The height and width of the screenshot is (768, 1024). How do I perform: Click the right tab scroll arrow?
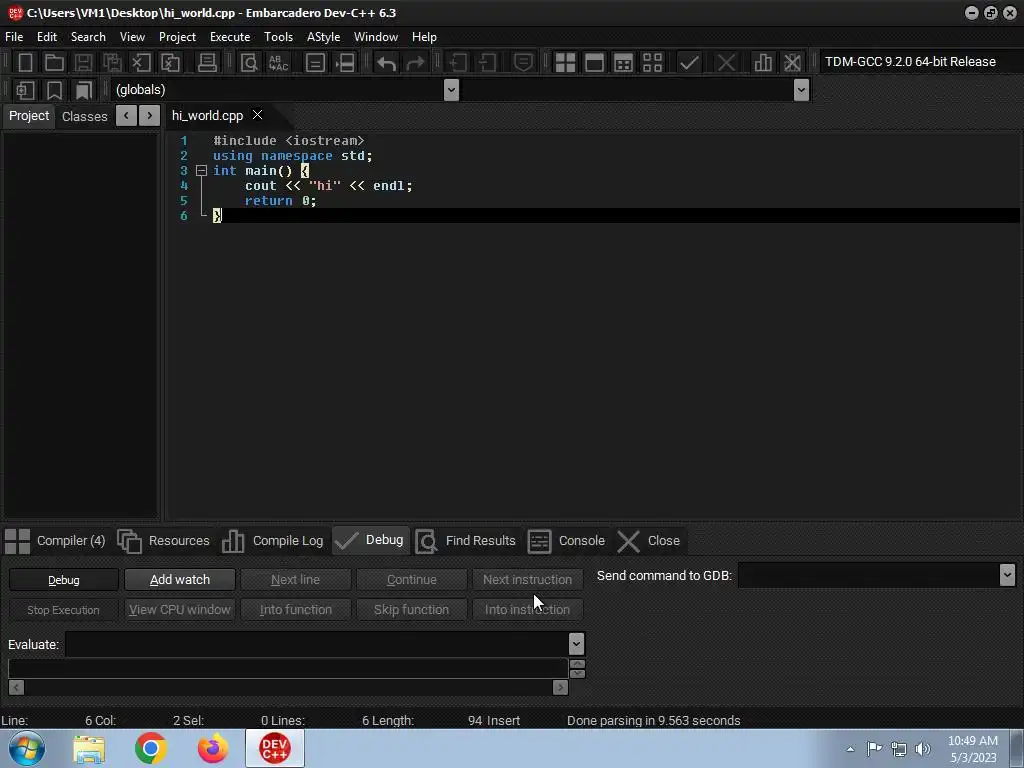150,116
